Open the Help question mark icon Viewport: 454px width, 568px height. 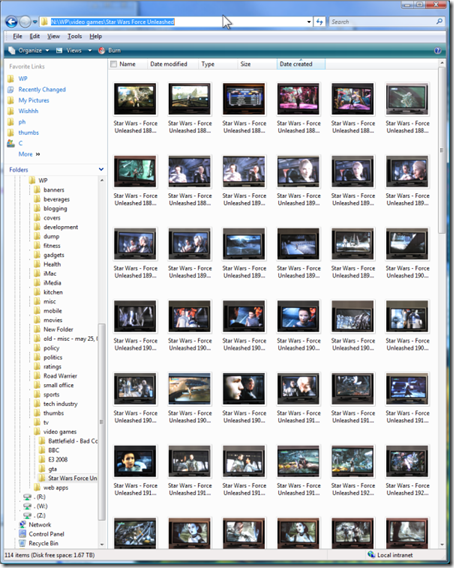point(437,50)
